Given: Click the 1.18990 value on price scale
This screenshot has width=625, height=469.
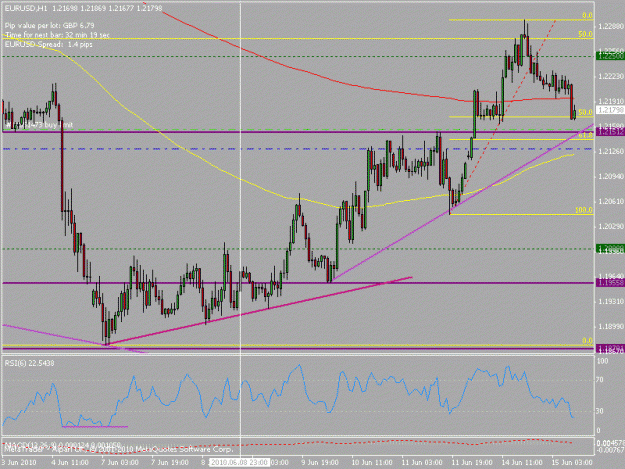Looking at the screenshot, I should click(x=611, y=327).
